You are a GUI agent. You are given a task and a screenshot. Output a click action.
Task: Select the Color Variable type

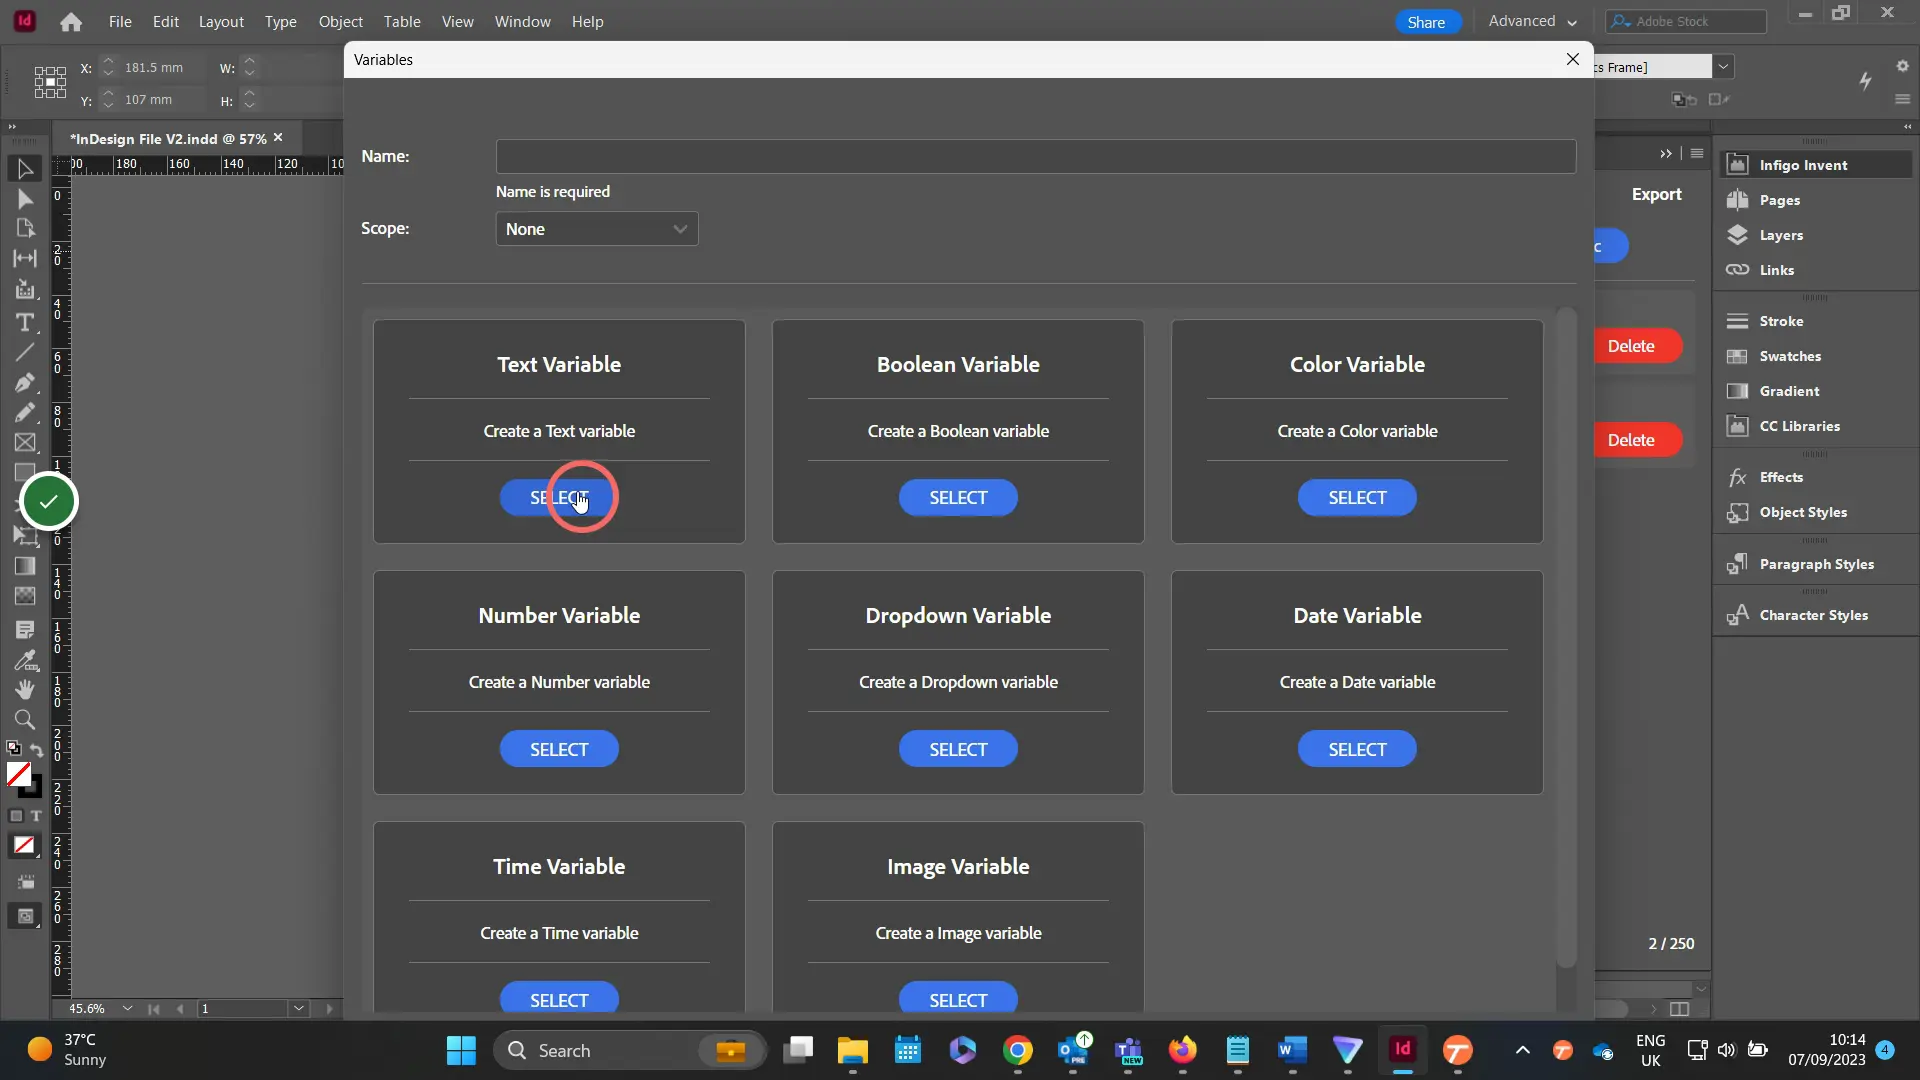tap(1357, 498)
